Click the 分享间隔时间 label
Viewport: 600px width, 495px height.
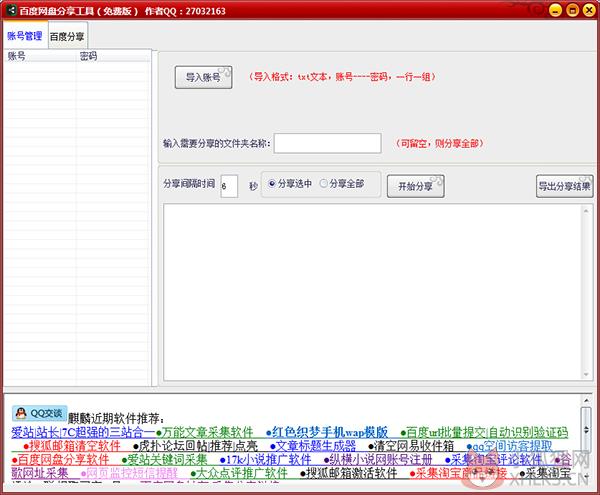click(189, 184)
